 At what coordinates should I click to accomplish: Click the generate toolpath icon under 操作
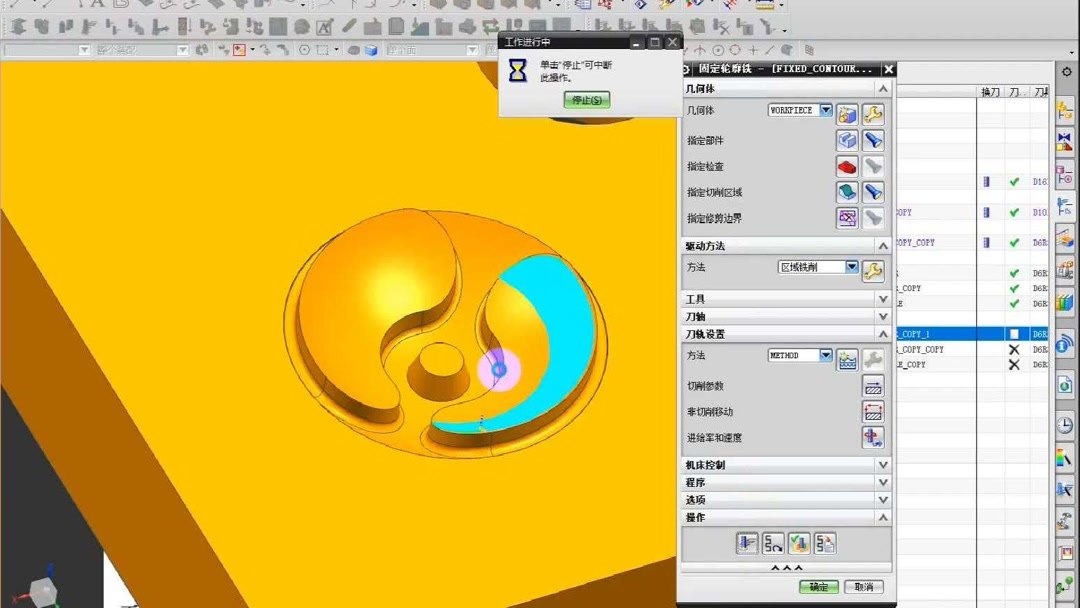coord(748,541)
